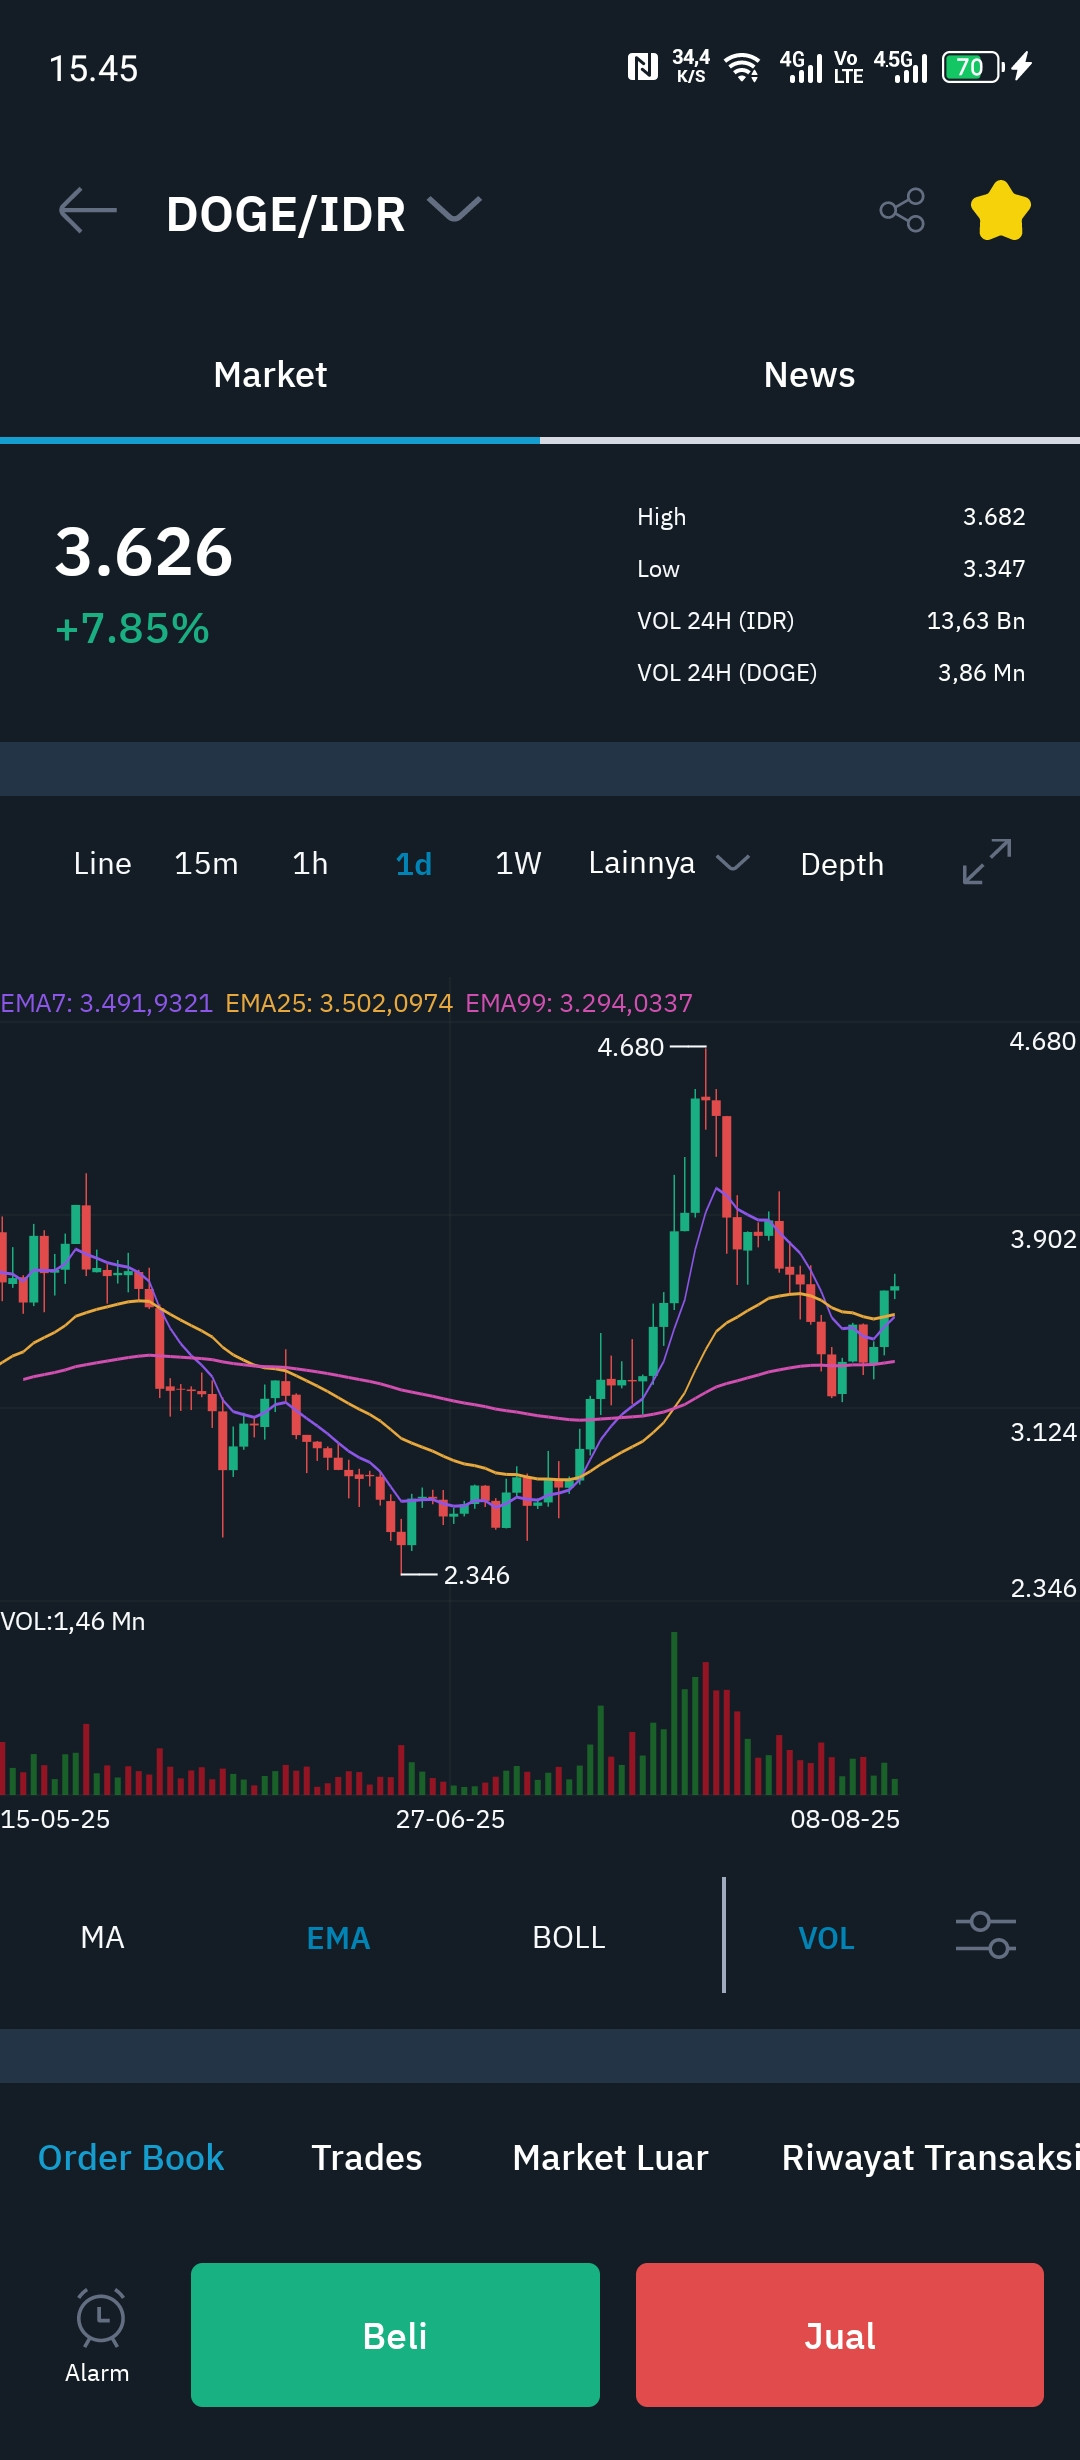Tap the +7.85% change value

click(132, 629)
